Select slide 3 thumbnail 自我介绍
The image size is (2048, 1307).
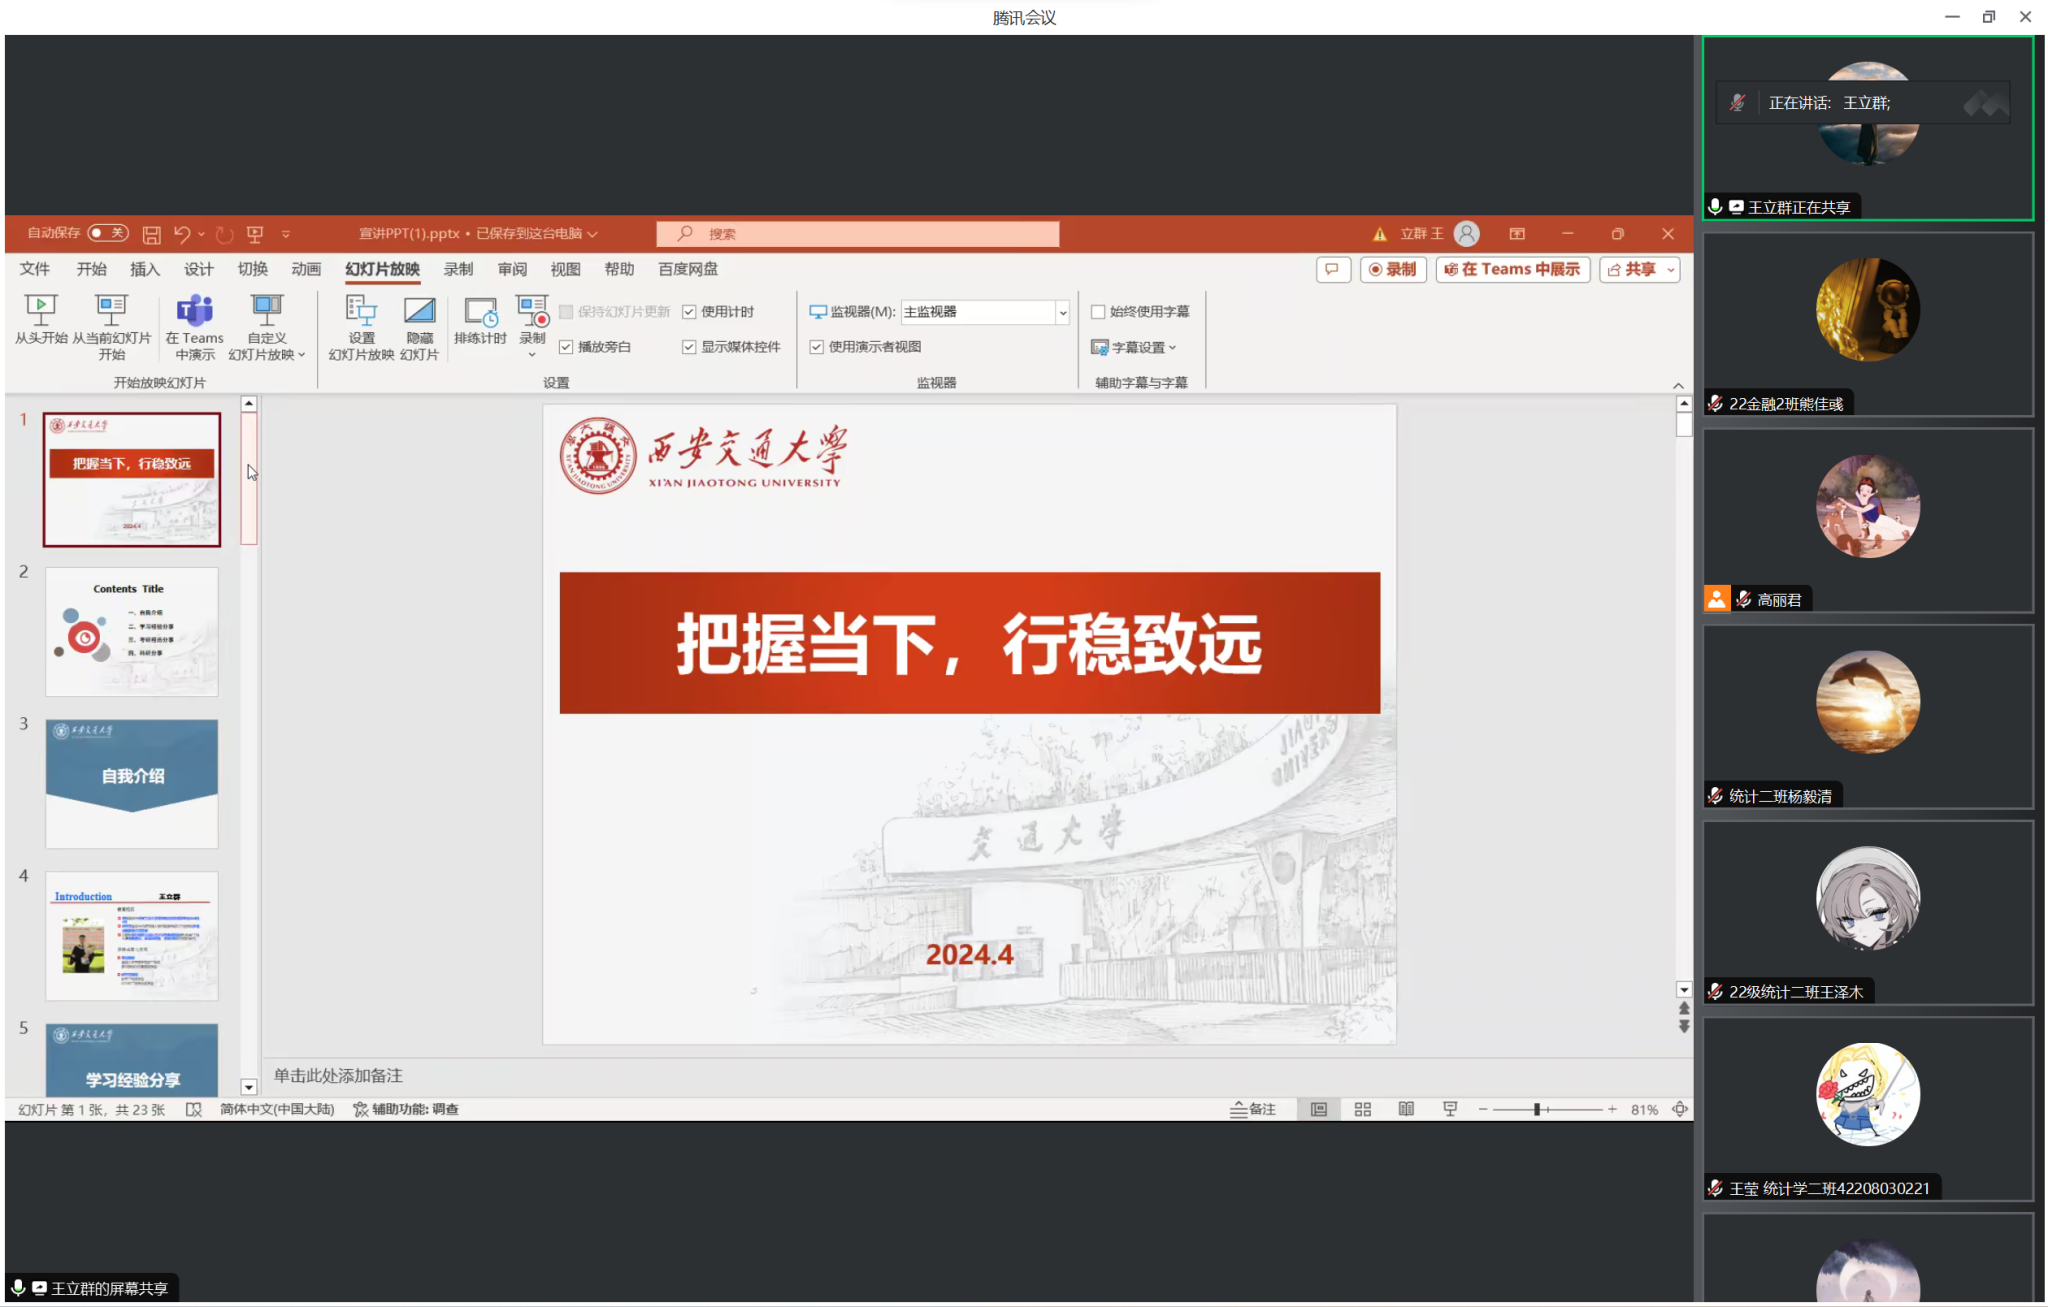tap(132, 783)
